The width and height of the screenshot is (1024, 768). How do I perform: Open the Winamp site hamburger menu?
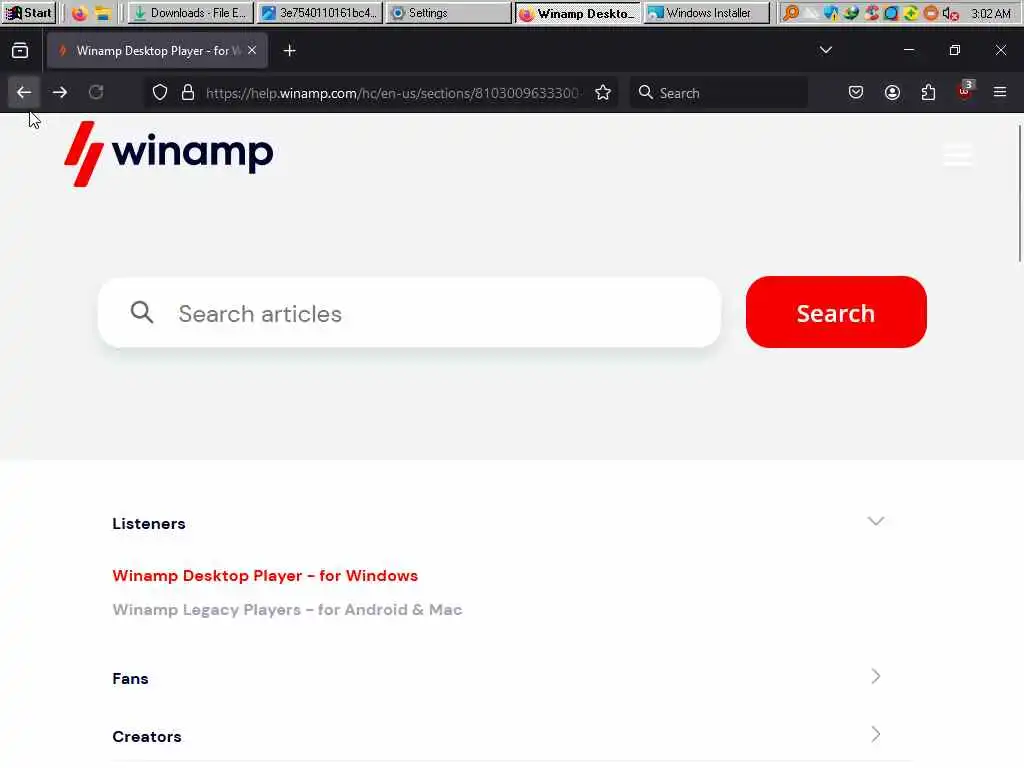coord(958,155)
